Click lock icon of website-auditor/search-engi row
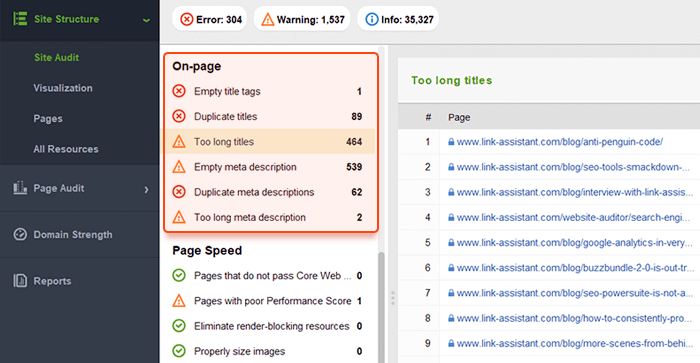 451,217
